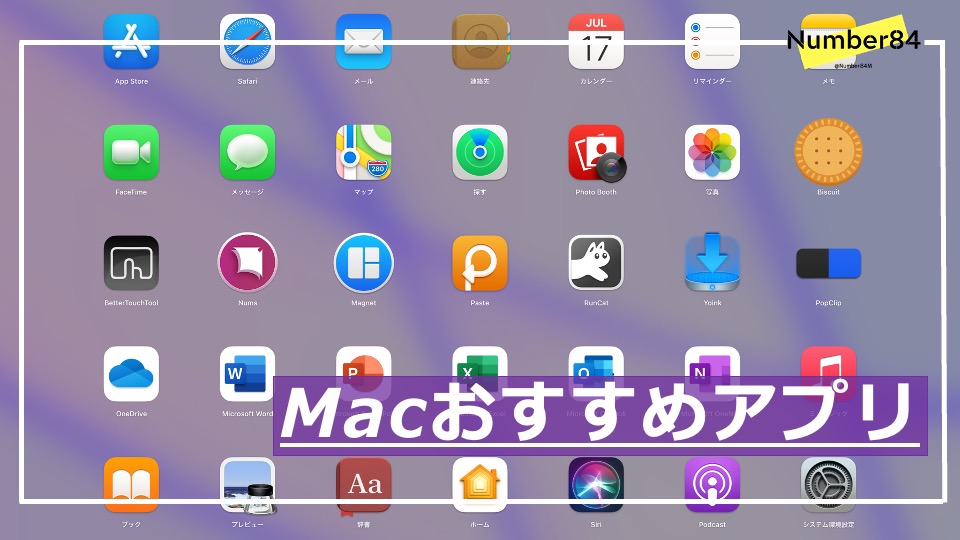Viewport: 960px width, 540px height.
Task: Start the FaceTime app
Action: (131, 152)
